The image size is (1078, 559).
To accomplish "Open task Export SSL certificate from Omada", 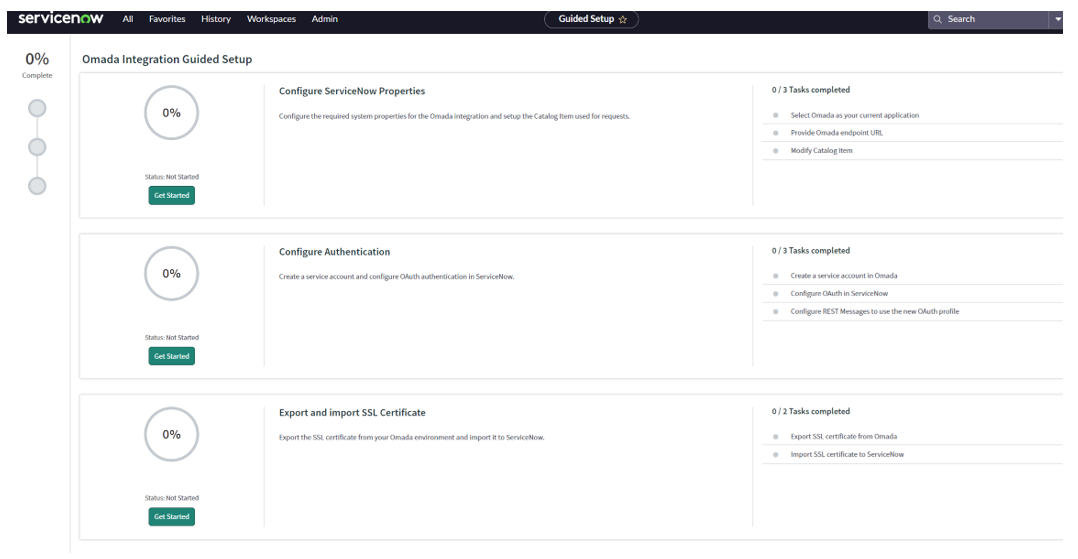I will (x=844, y=437).
